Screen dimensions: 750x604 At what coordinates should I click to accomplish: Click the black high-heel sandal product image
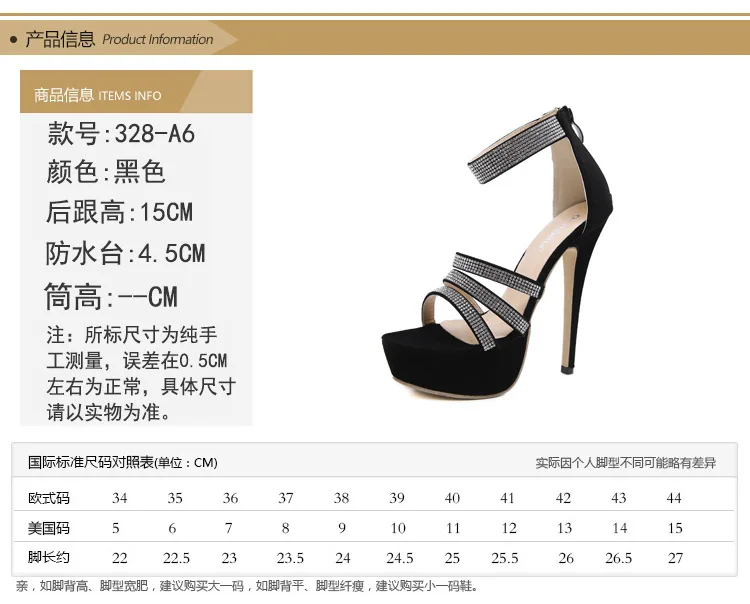[497, 252]
